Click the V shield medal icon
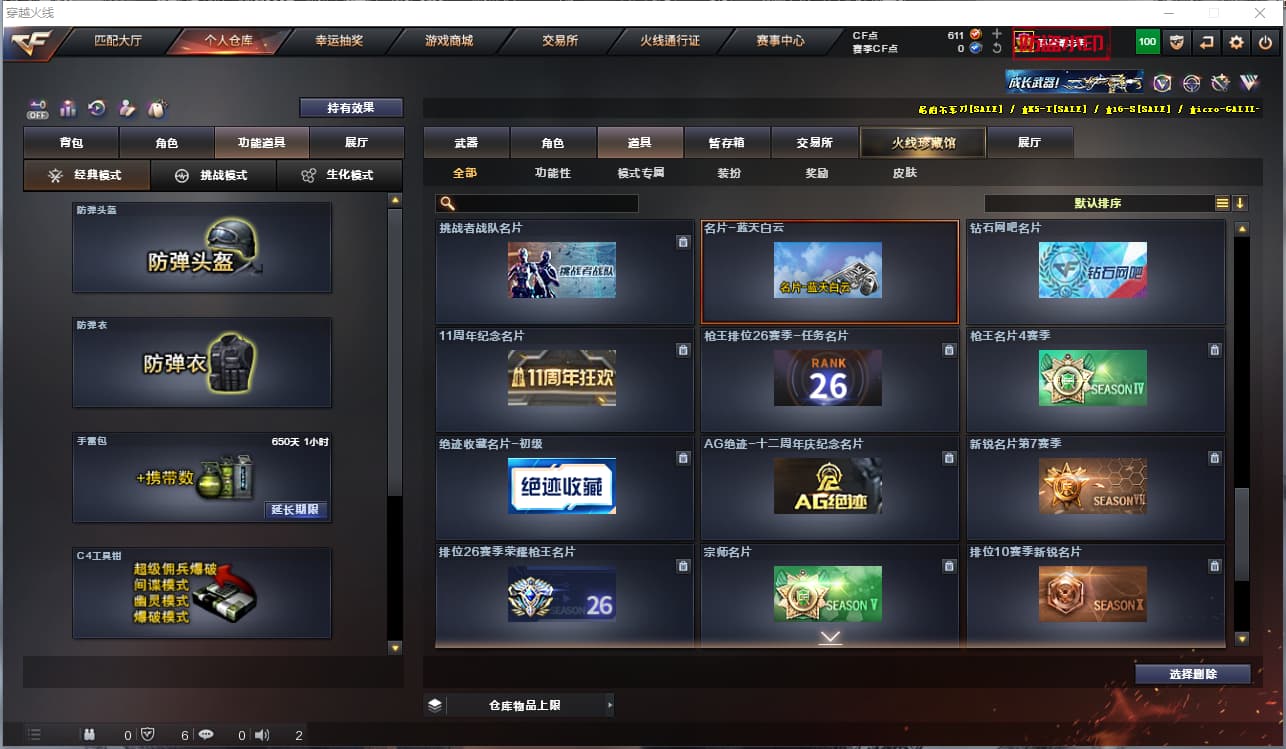This screenshot has width=1286, height=749. [1162, 83]
